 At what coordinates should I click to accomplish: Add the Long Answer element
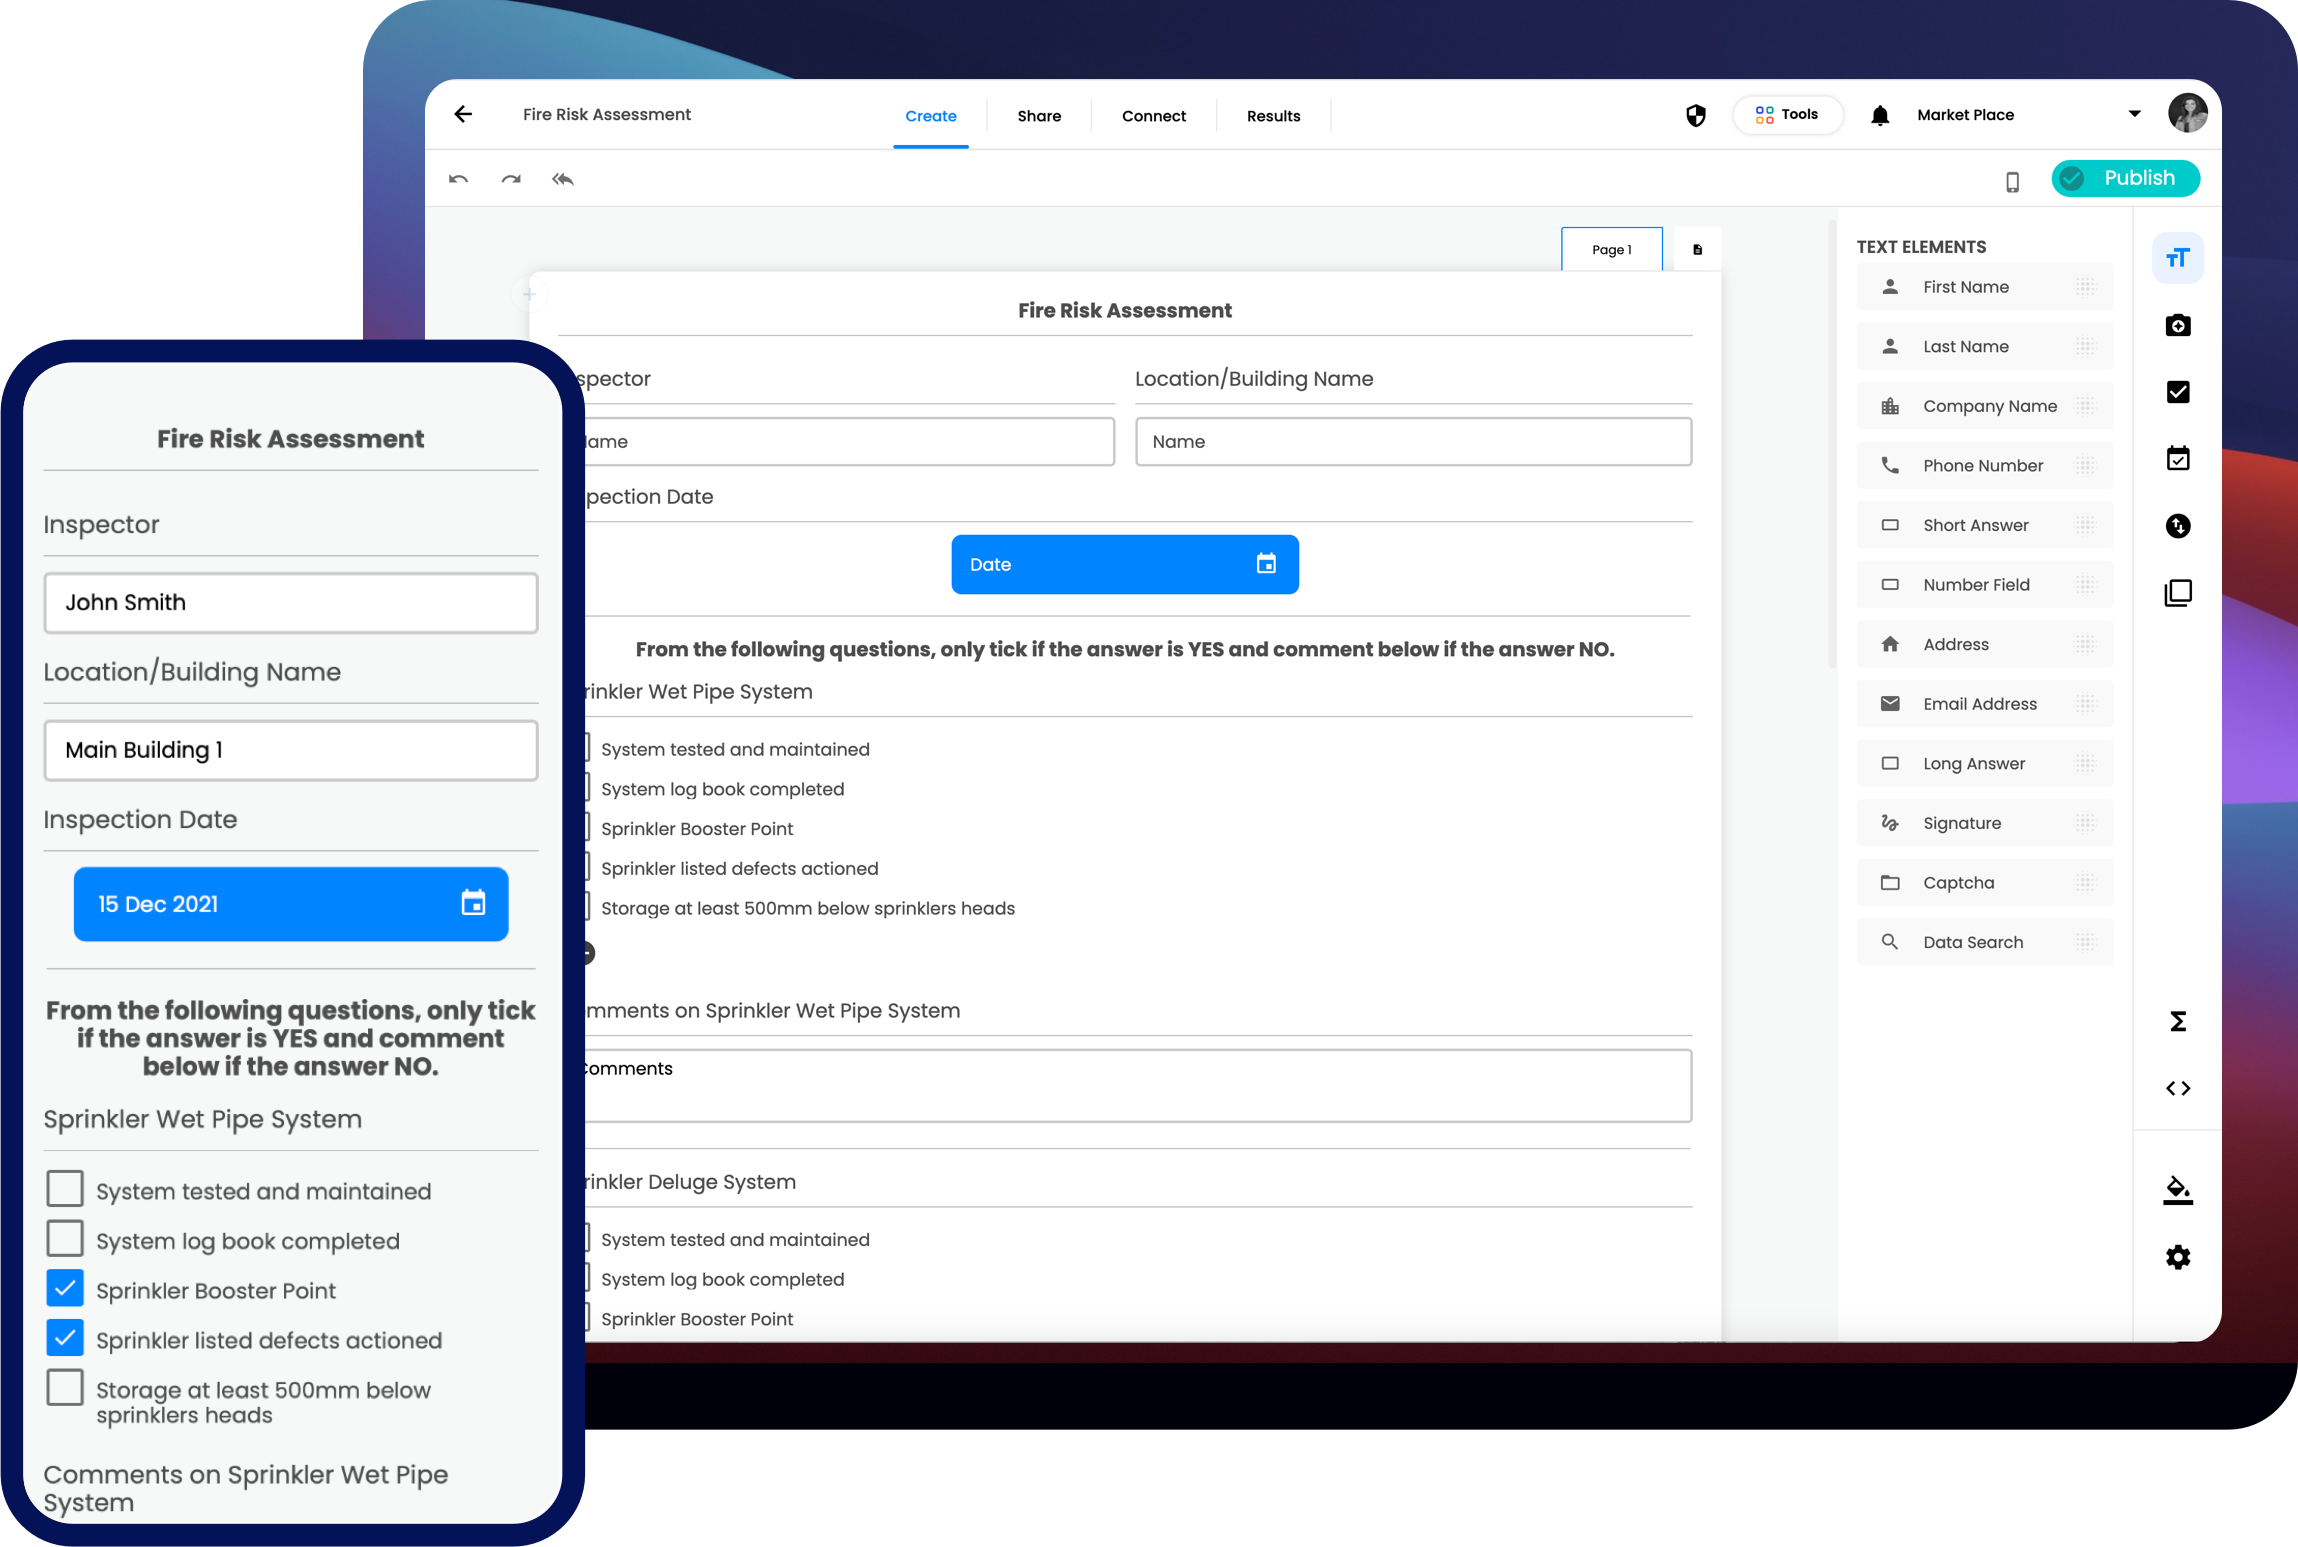(1984, 763)
